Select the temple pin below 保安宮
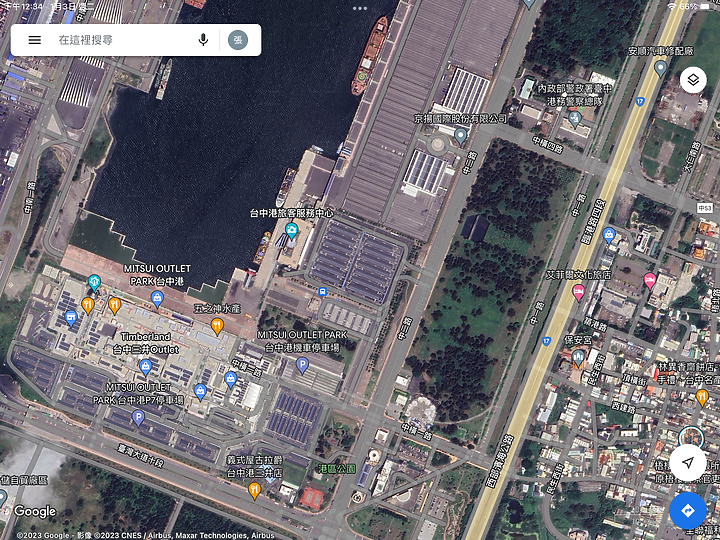Viewport: 720px width, 540px height. pyautogui.click(x=578, y=358)
